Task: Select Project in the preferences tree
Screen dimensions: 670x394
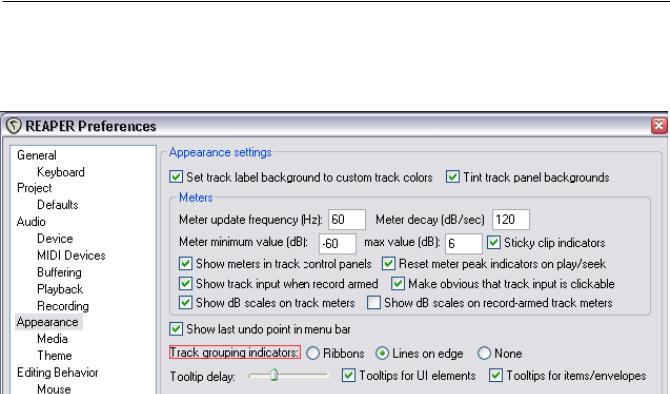Action: pos(34,188)
